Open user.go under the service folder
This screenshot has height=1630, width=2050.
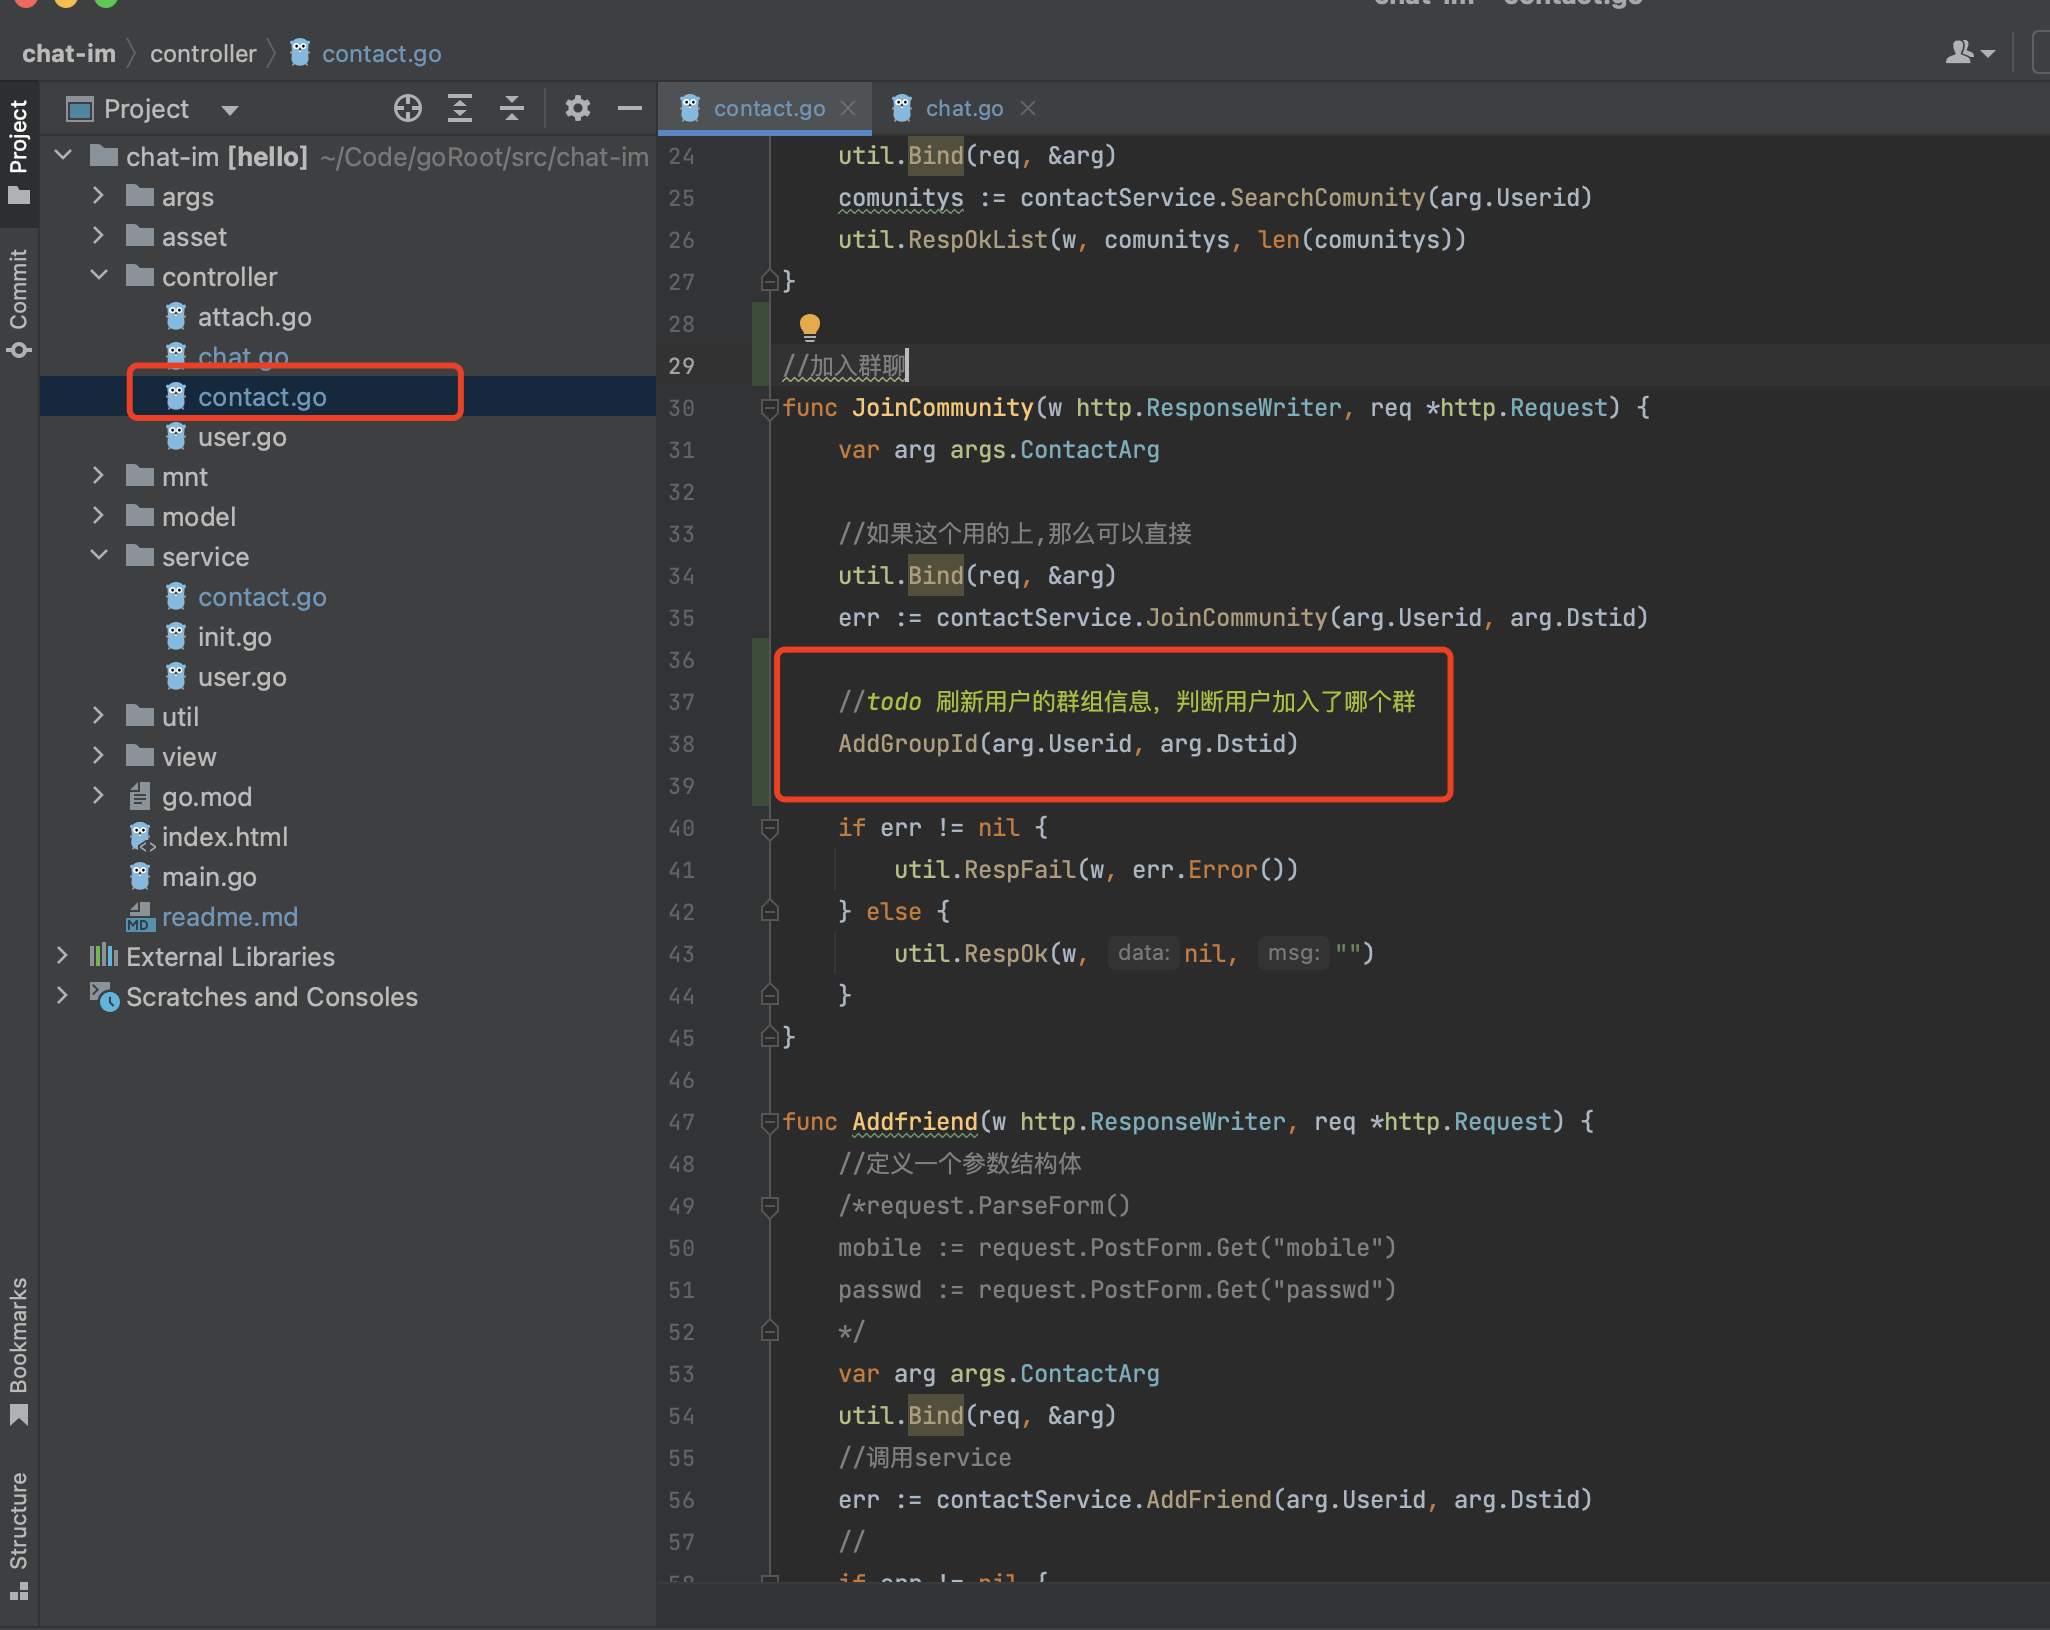pos(242,676)
